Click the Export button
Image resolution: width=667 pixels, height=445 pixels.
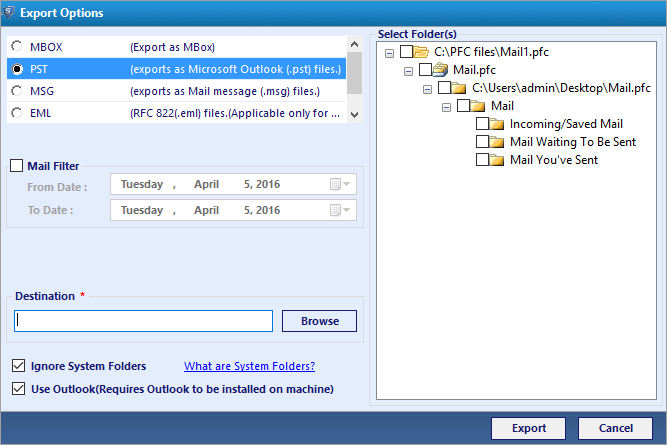coord(529,428)
